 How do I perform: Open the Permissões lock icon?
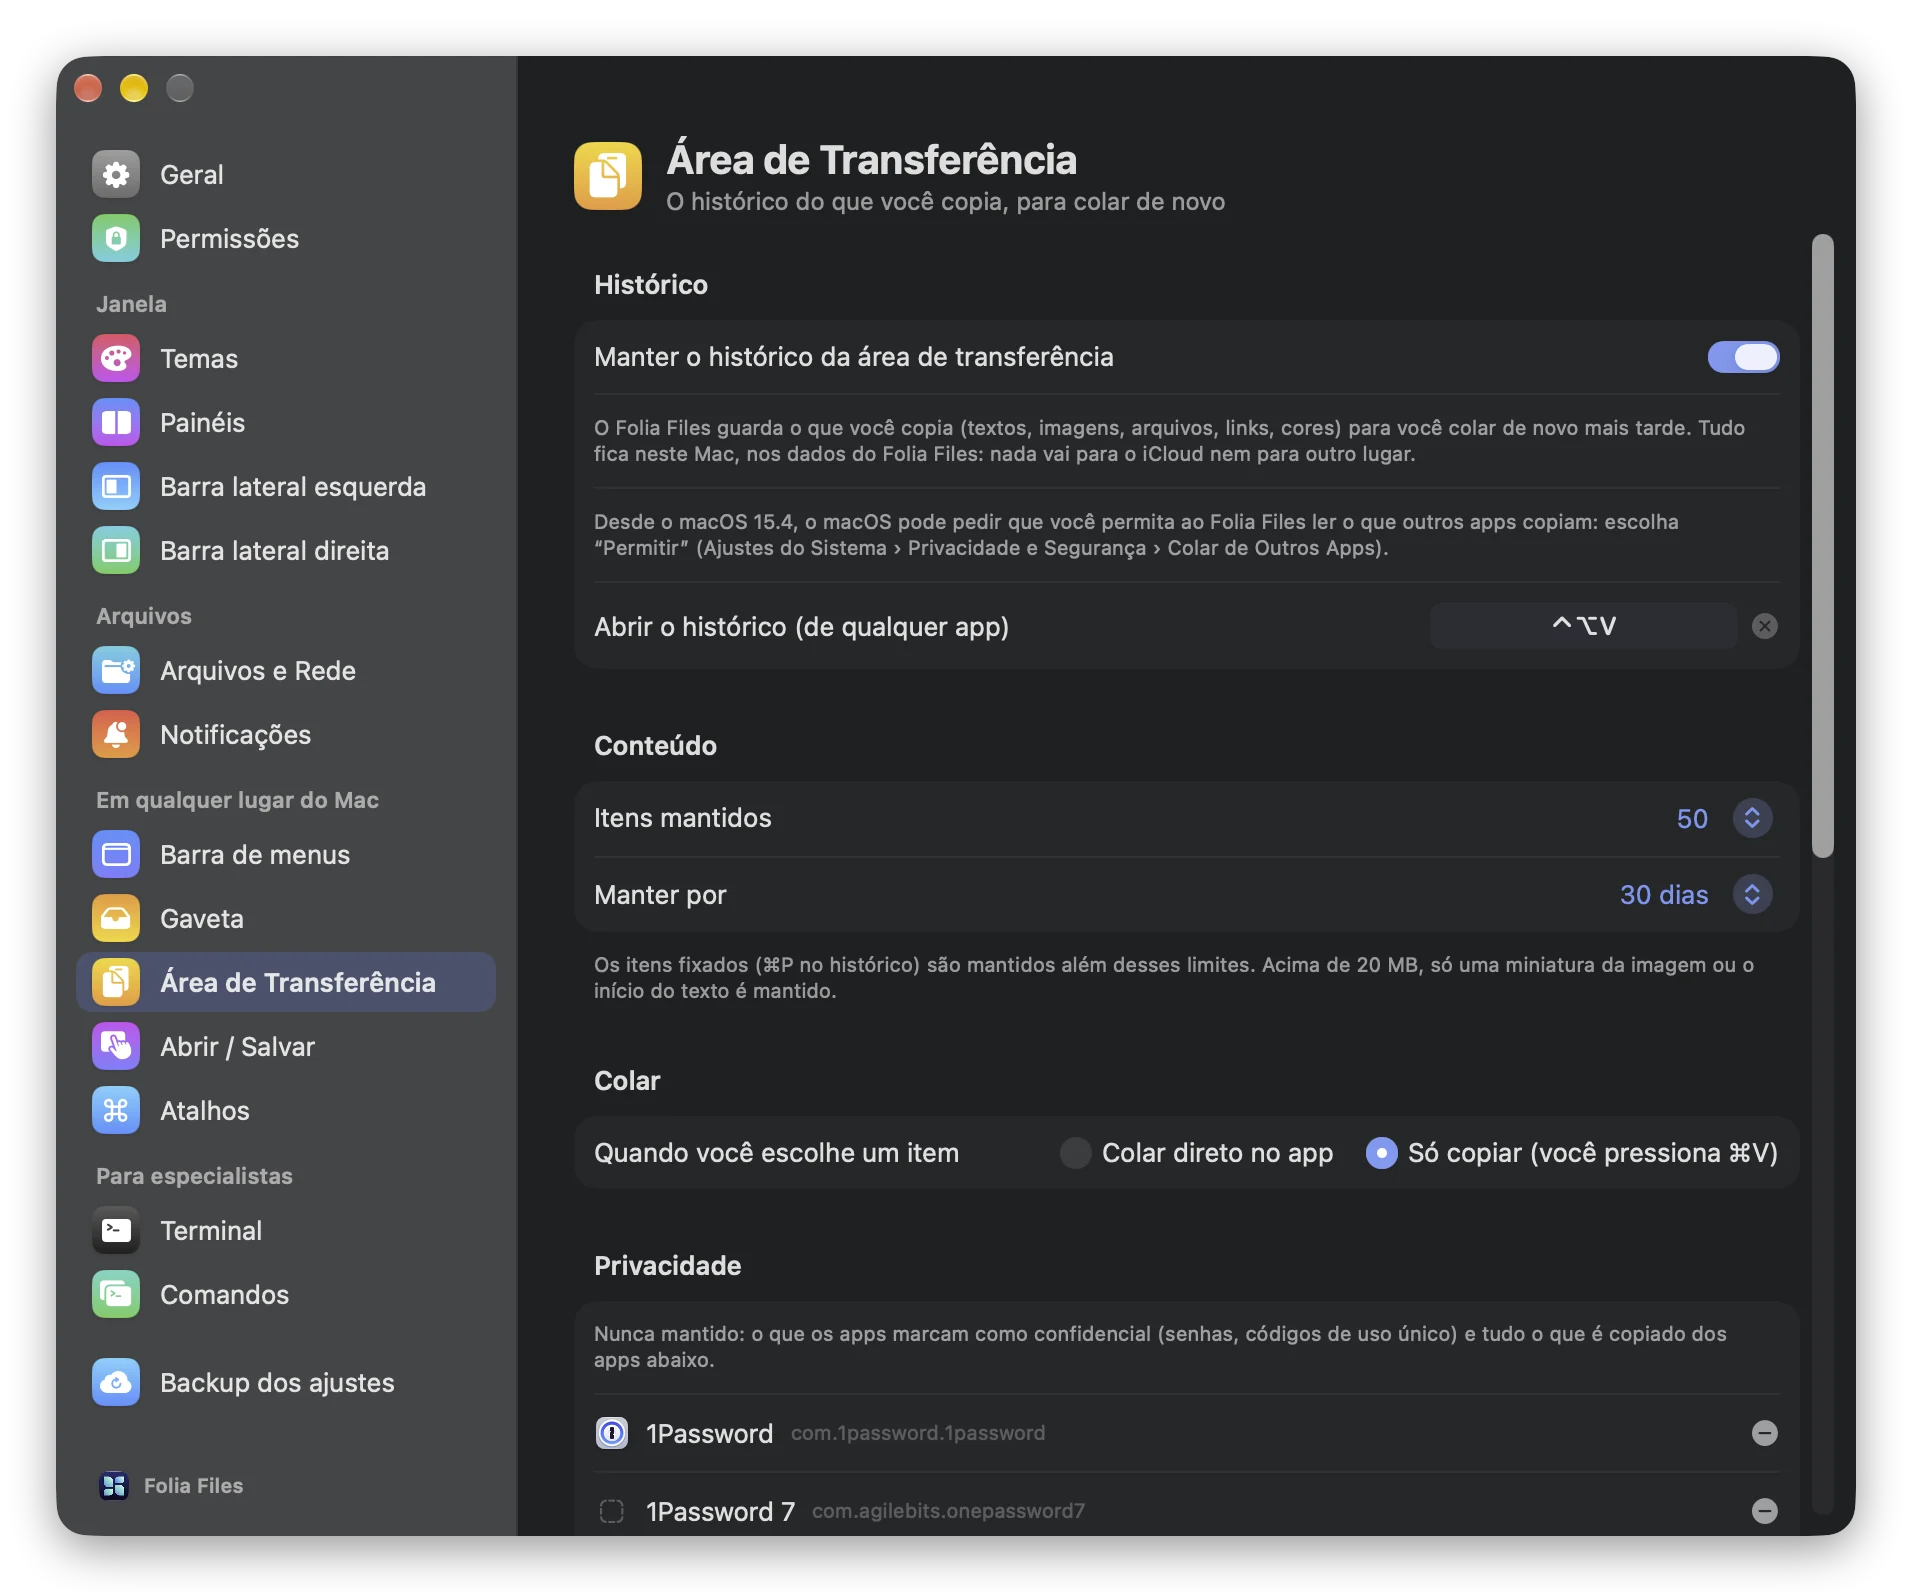[116, 239]
